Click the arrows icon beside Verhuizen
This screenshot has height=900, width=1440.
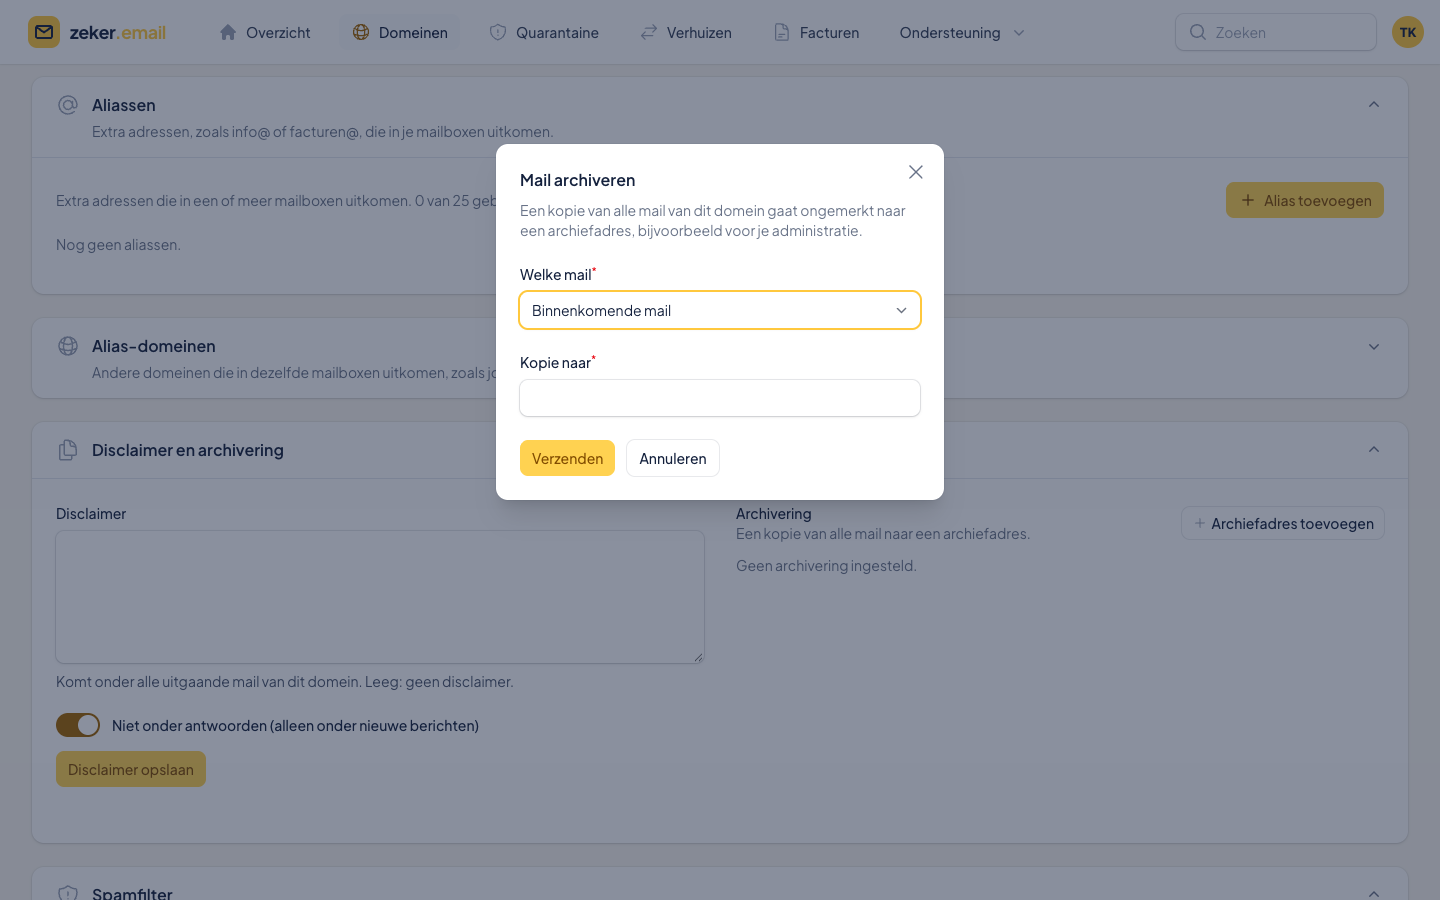tap(649, 32)
